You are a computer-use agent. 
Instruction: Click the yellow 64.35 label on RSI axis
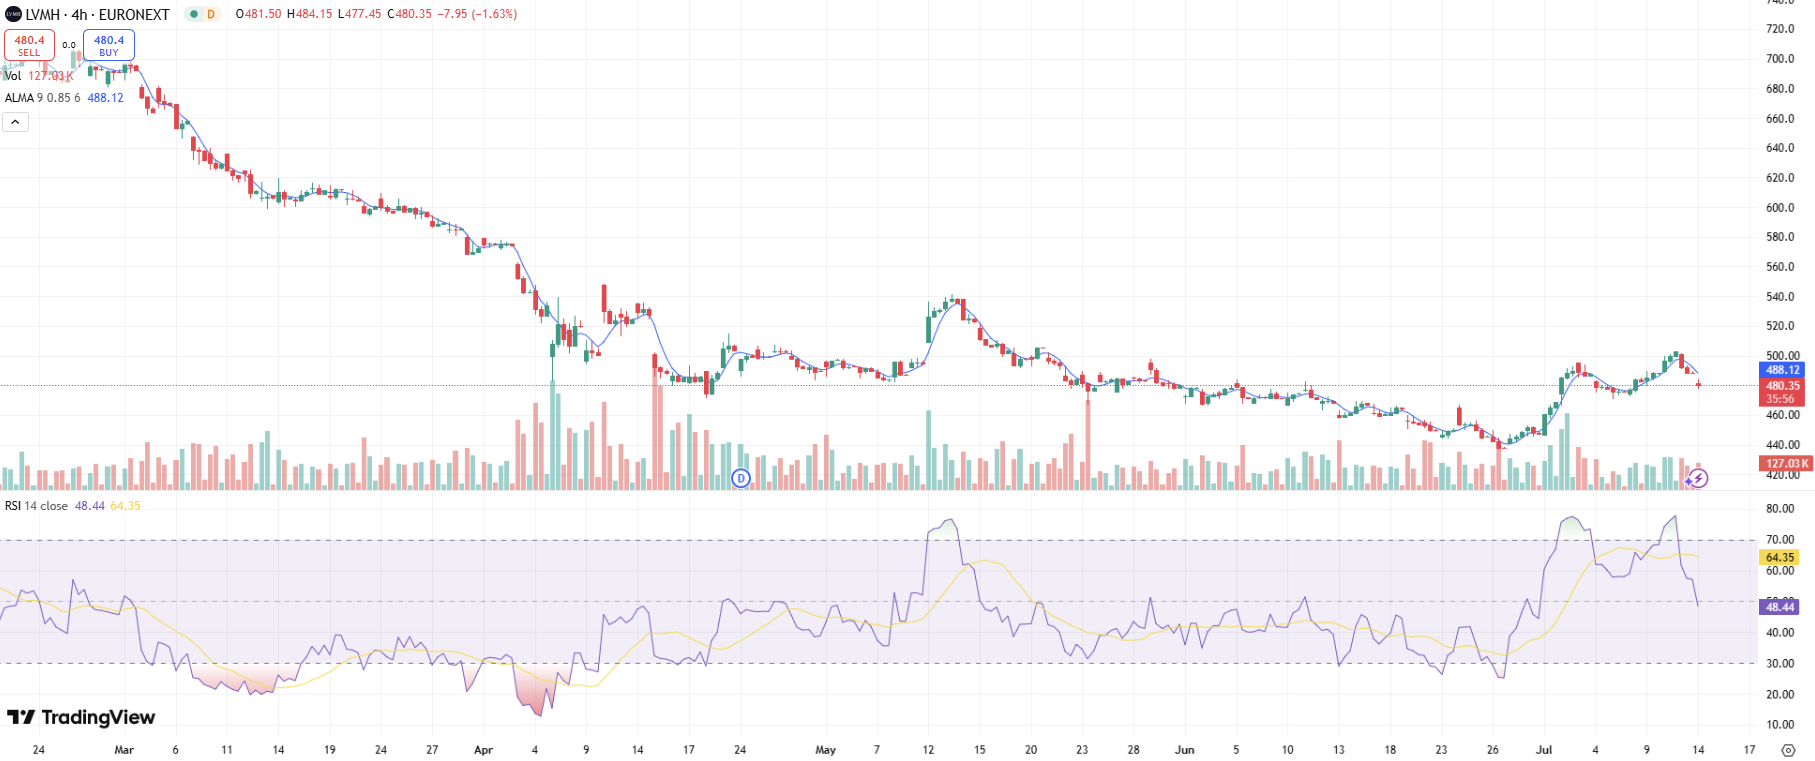click(1779, 558)
